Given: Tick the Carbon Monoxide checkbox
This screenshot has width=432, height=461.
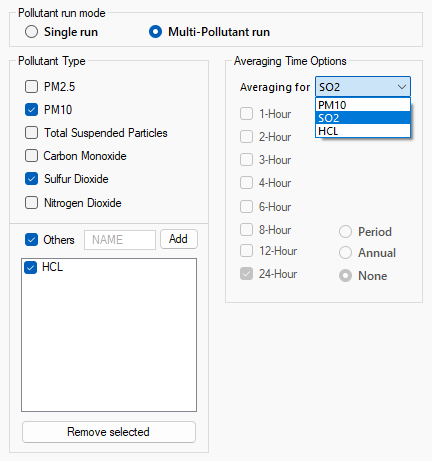Looking at the screenshot, I should [x=31, y=156].
